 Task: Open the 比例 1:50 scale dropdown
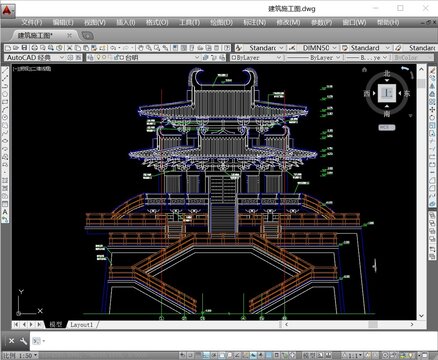coord(20,356)
